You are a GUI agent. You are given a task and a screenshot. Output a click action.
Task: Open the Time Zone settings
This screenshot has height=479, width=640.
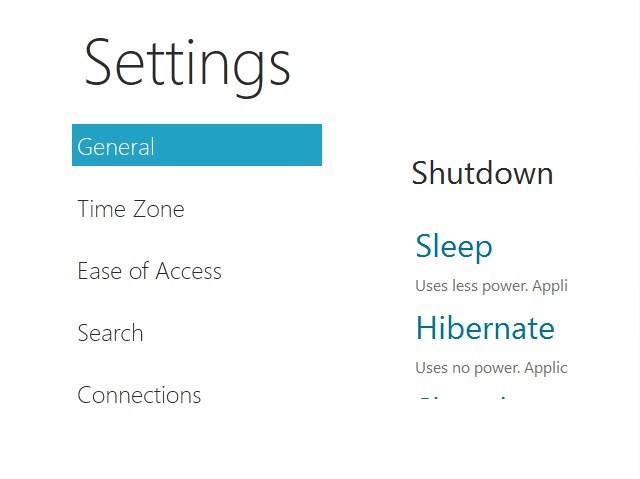click(x=131, y=209)
